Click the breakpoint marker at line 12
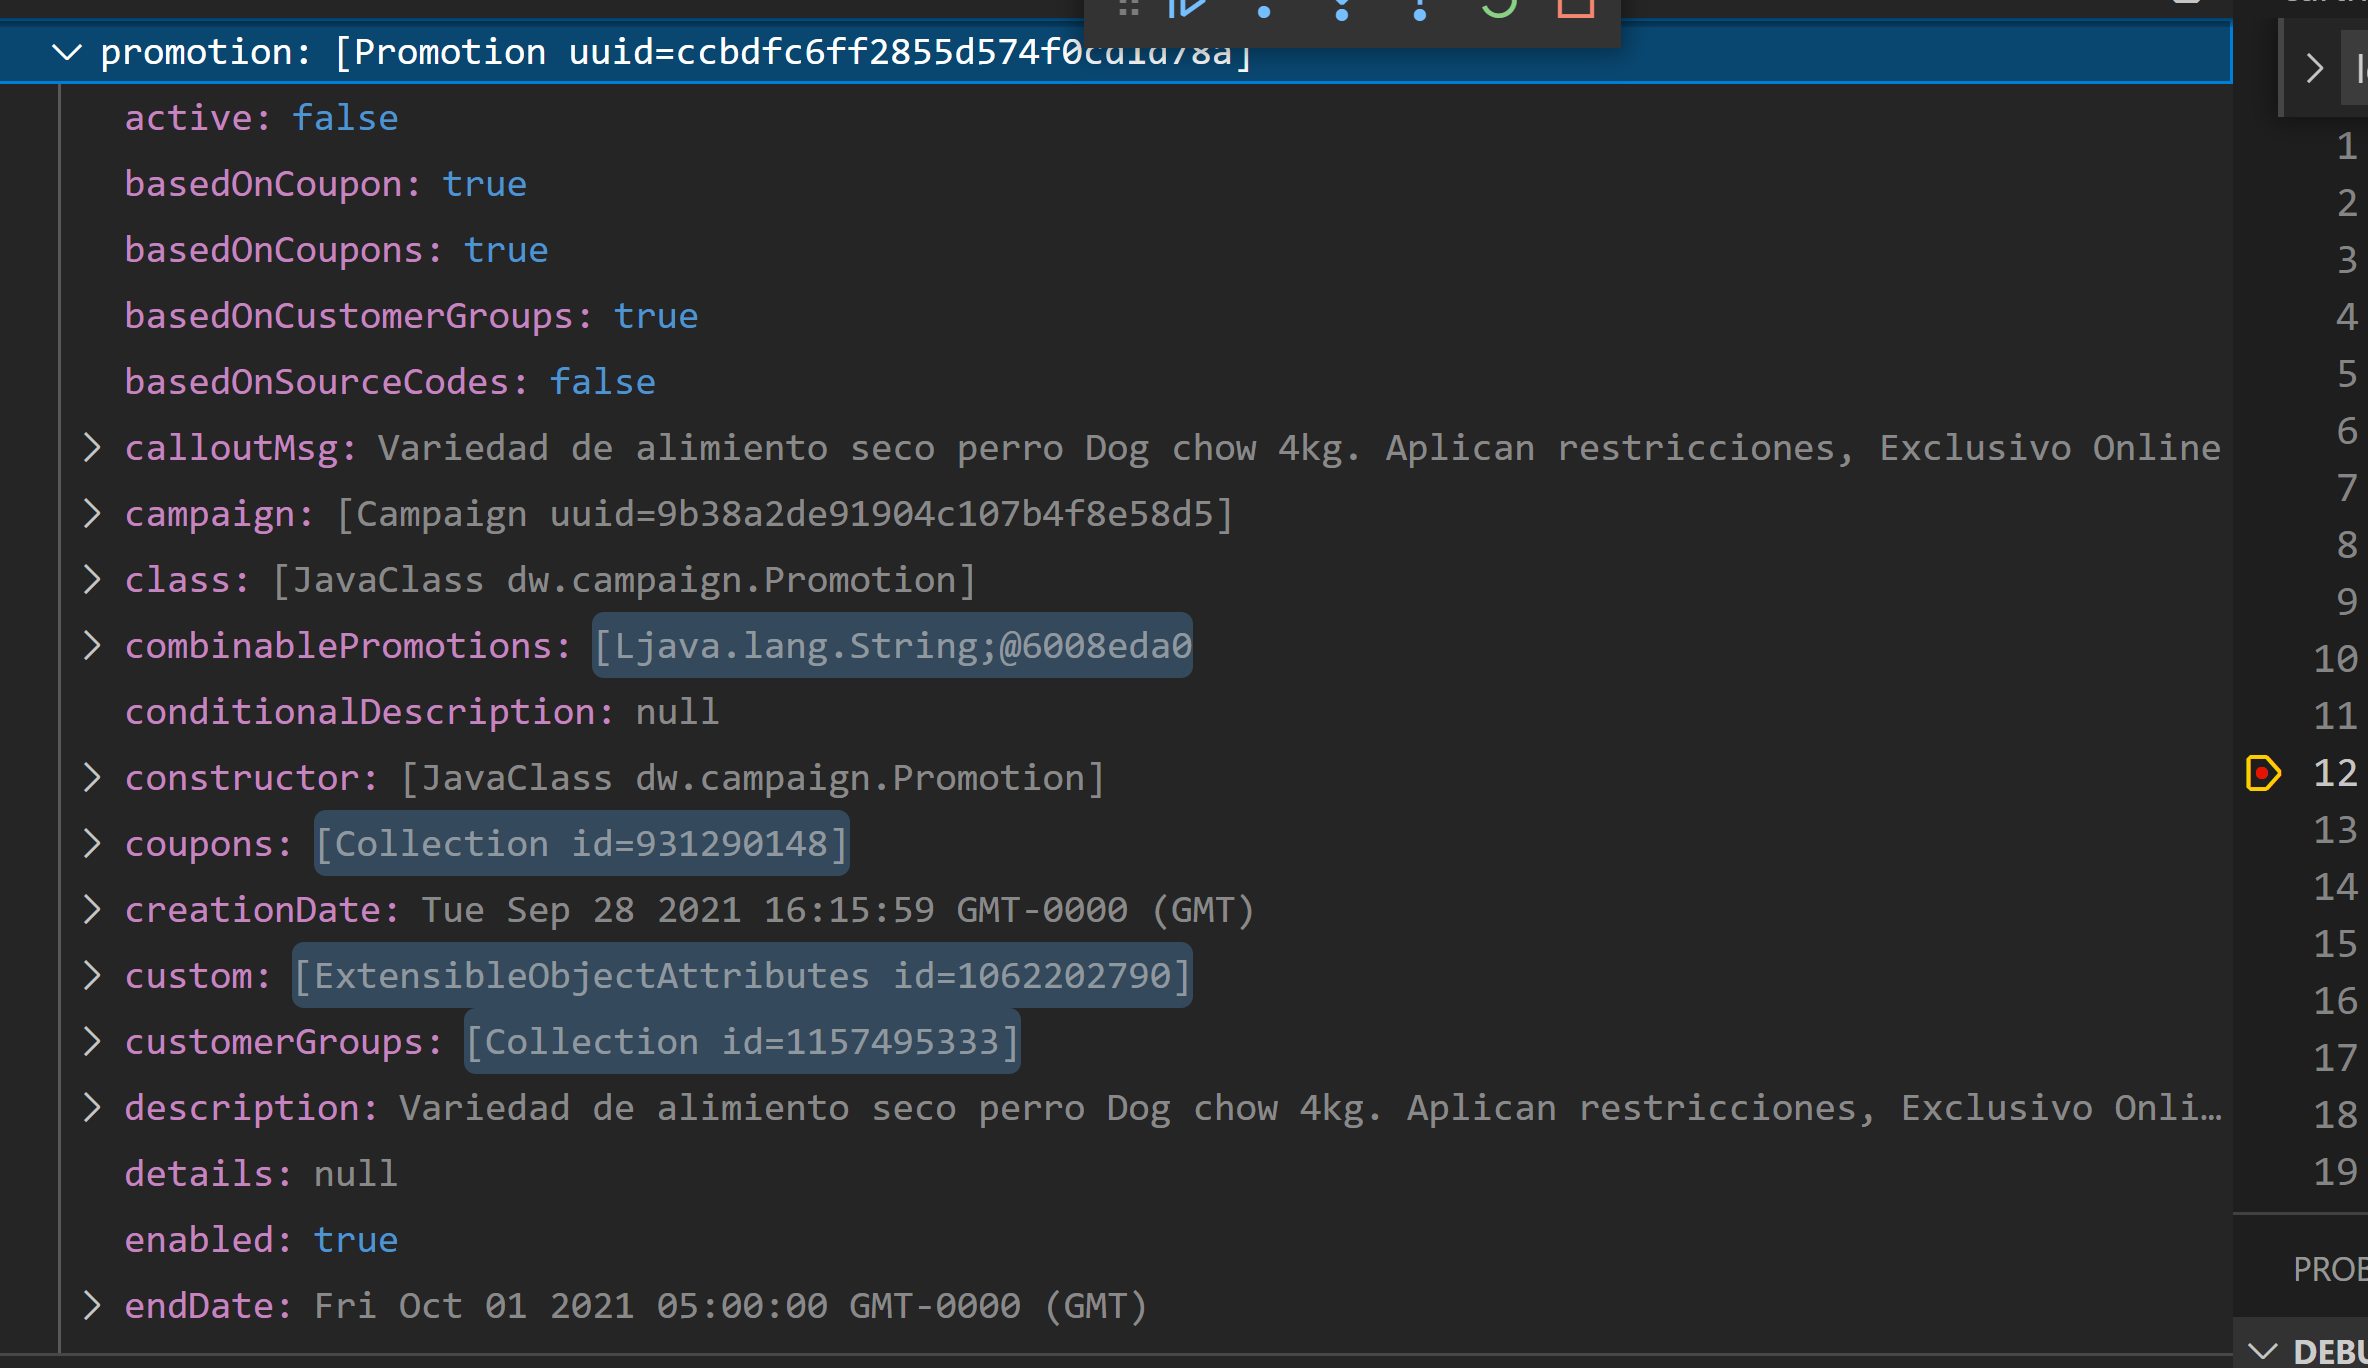 click(2262, 773)
